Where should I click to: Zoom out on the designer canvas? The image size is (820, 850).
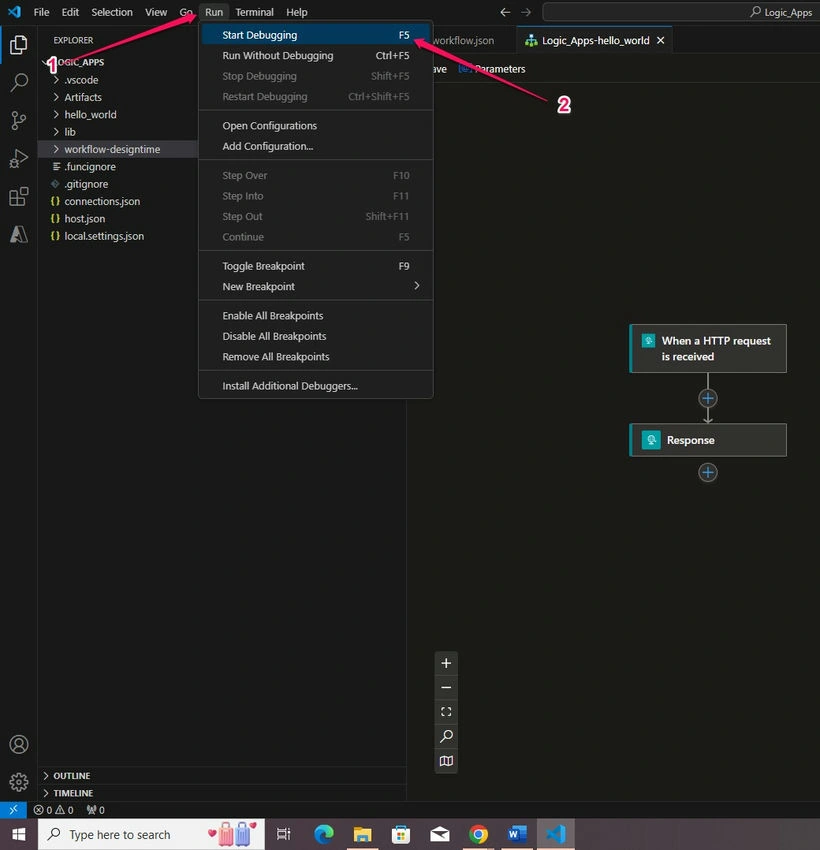446,687
